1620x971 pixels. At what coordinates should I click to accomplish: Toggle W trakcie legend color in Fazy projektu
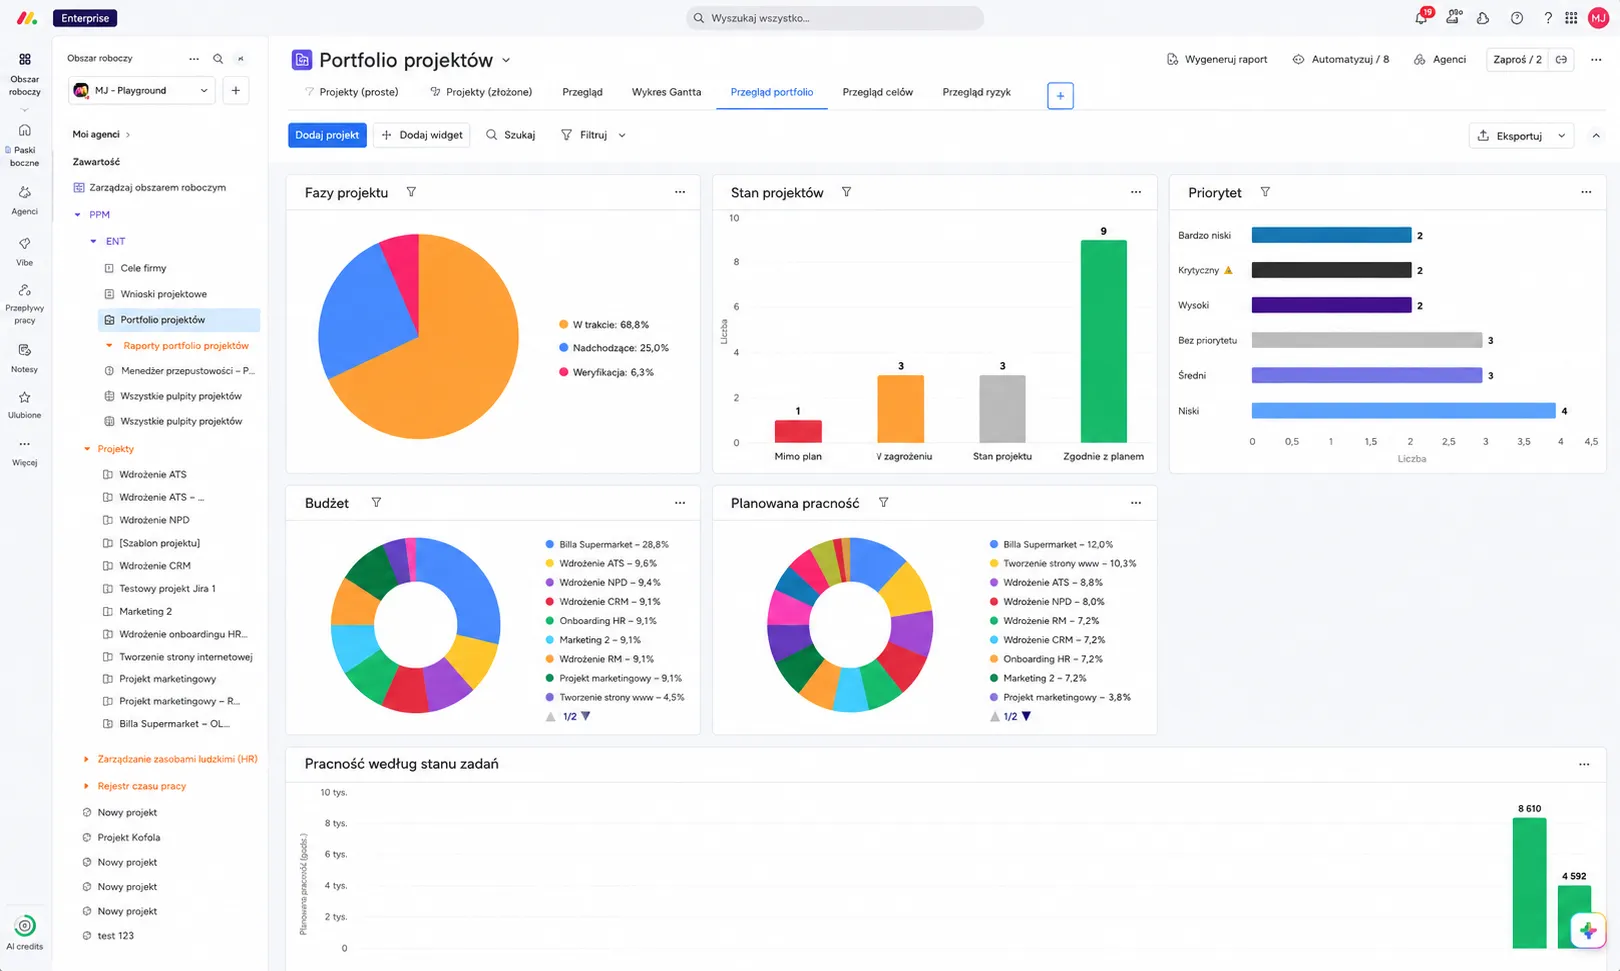coord(564,325)
